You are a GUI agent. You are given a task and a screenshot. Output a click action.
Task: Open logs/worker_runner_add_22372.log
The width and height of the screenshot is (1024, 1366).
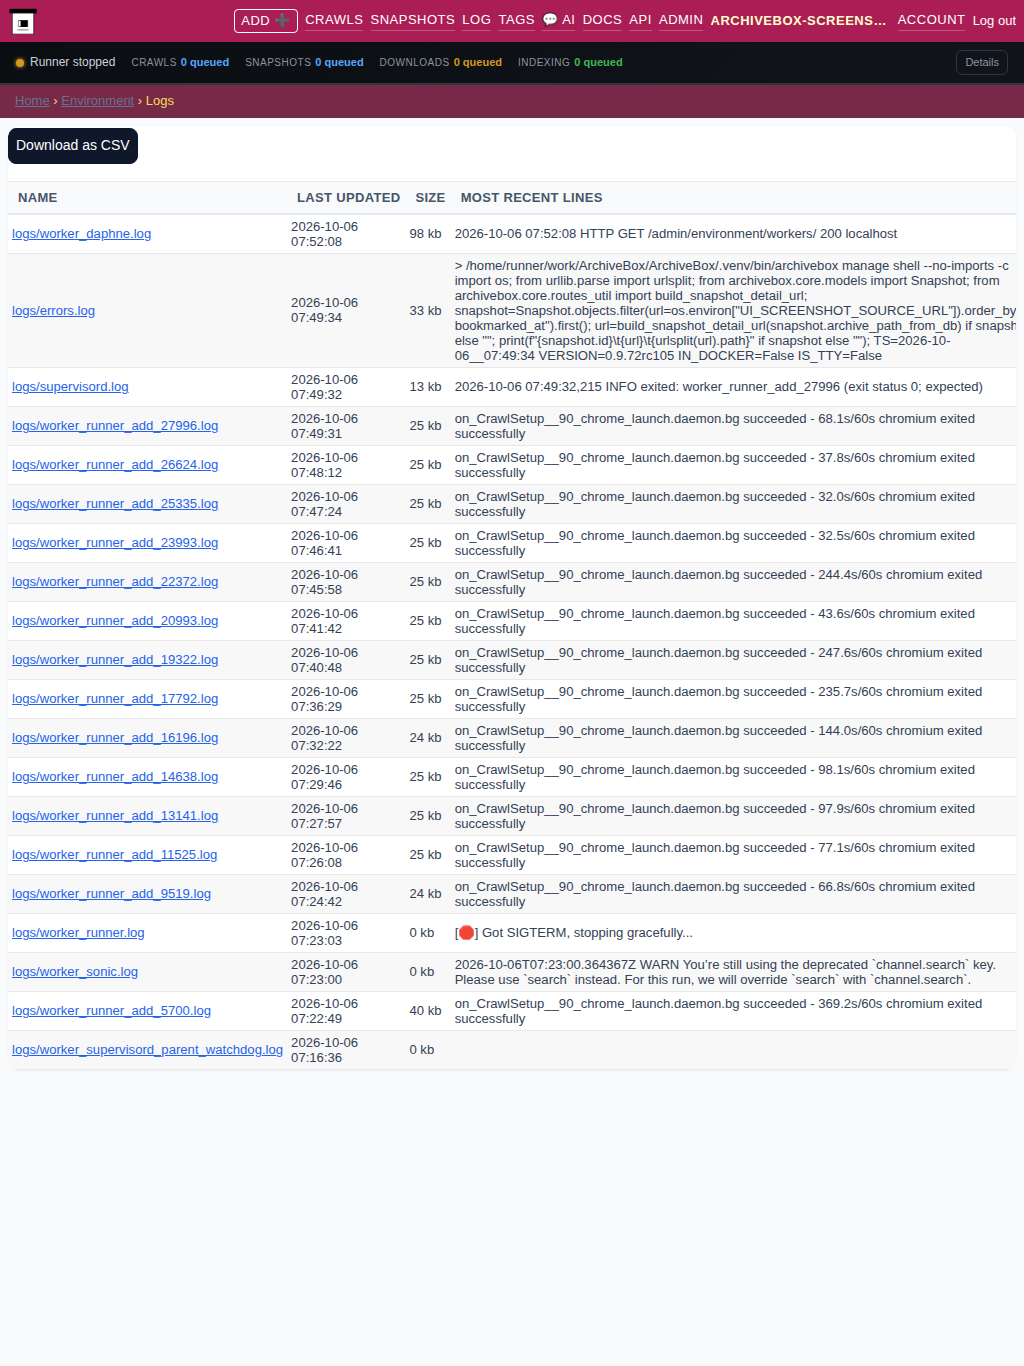(115, 582)
